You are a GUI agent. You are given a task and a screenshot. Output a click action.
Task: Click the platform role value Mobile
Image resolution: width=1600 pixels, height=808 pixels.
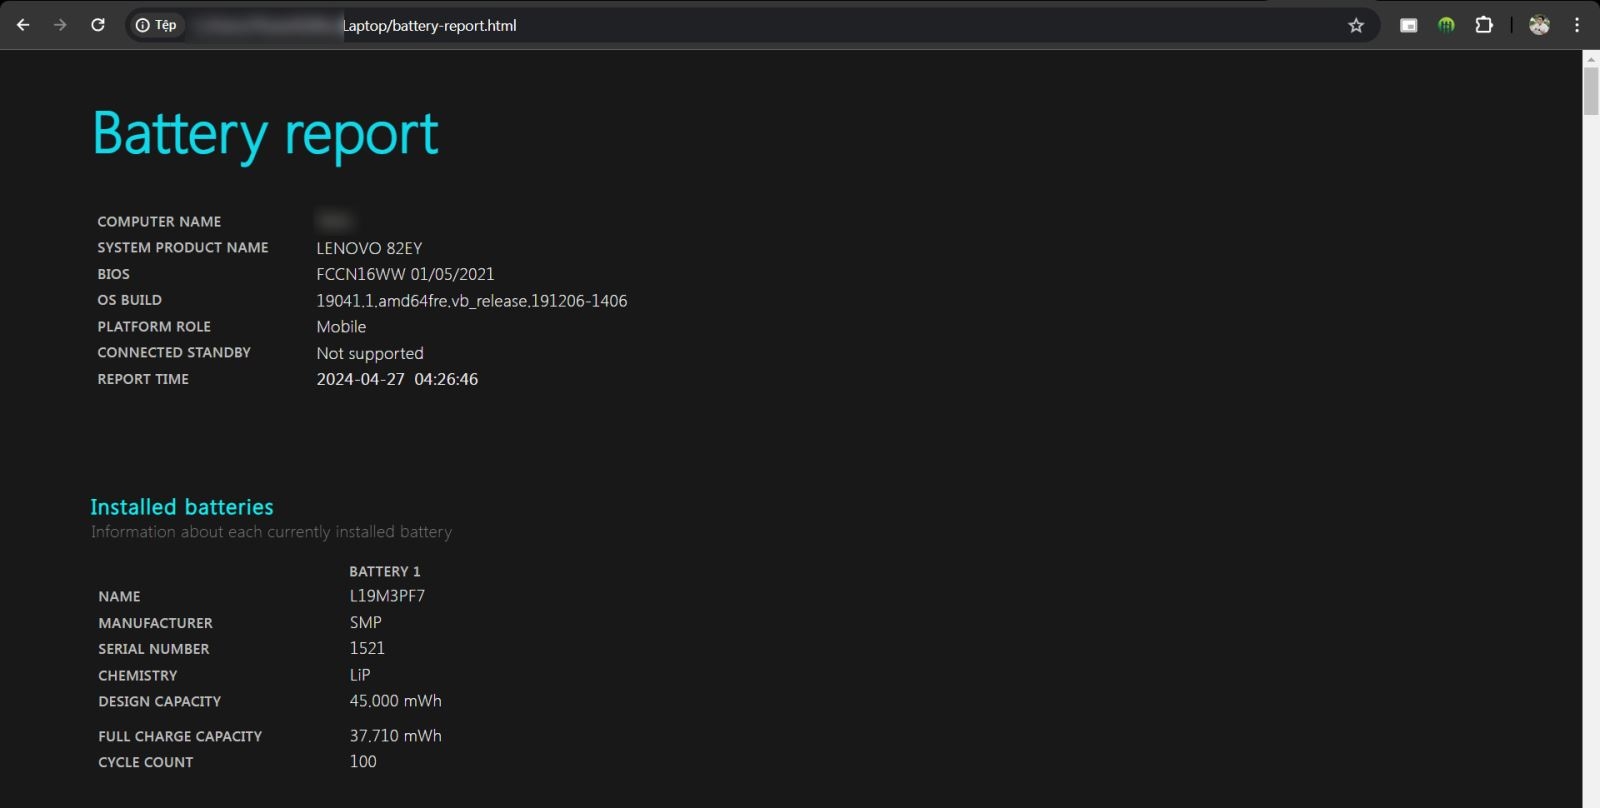coord(341,327)
